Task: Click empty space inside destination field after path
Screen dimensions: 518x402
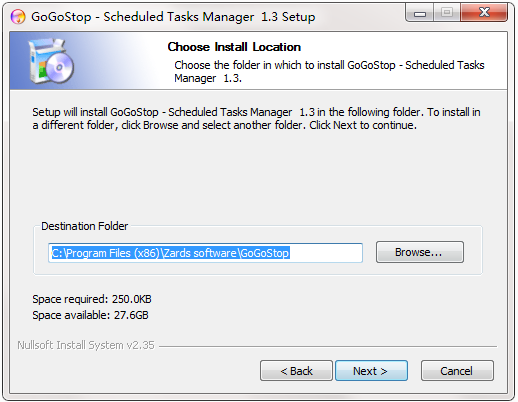Action: tap(325, 253)
